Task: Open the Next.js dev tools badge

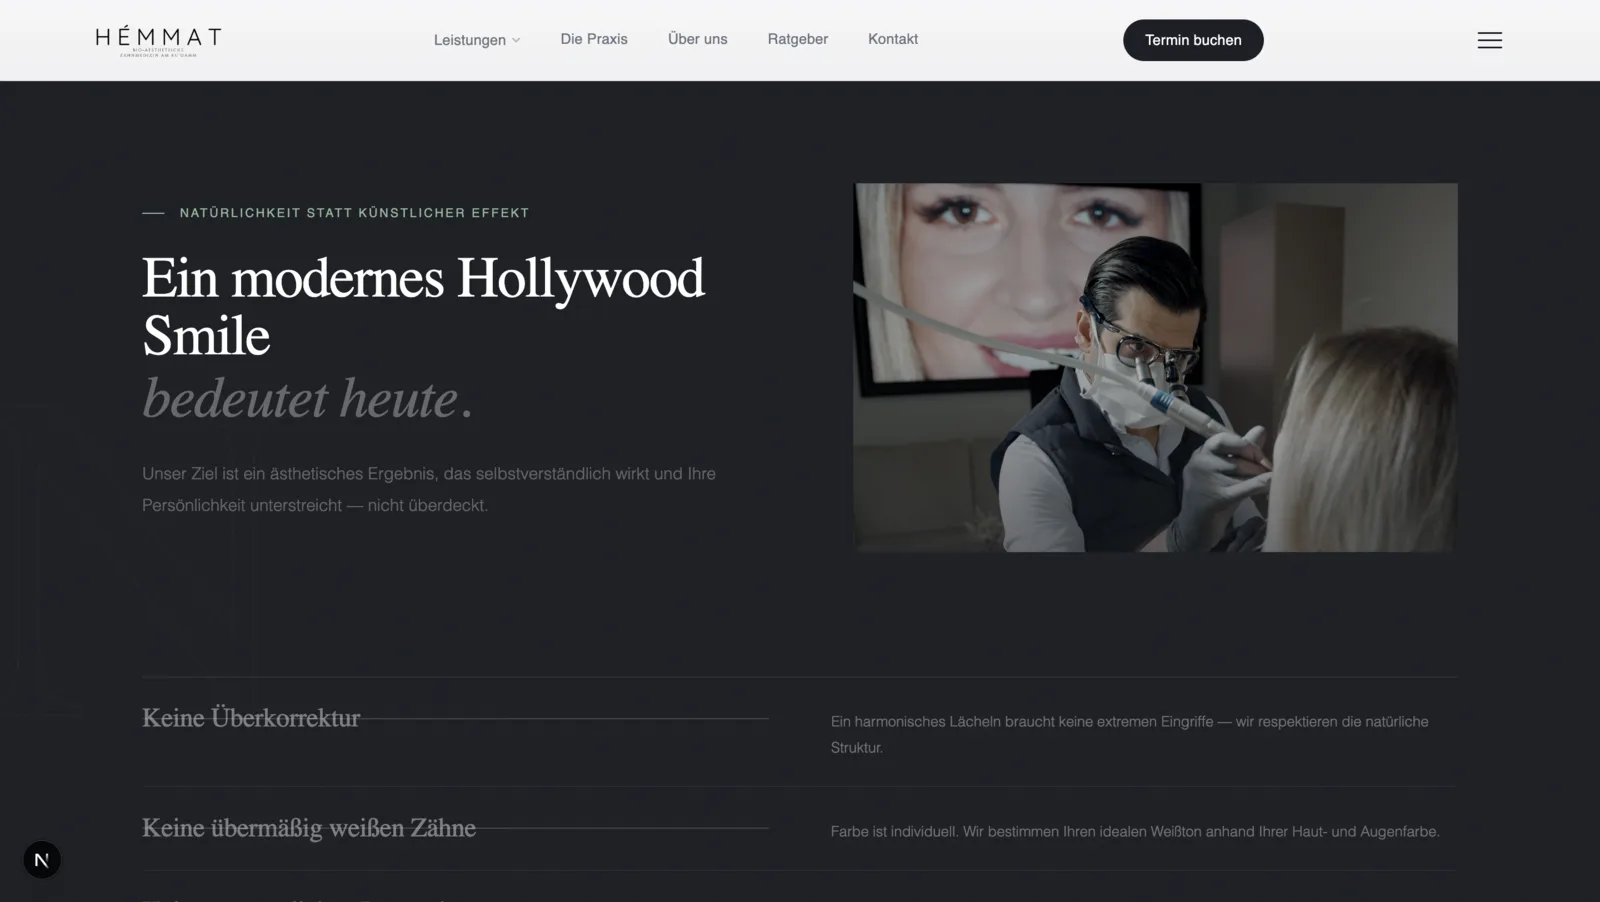Action: [42, 860]
